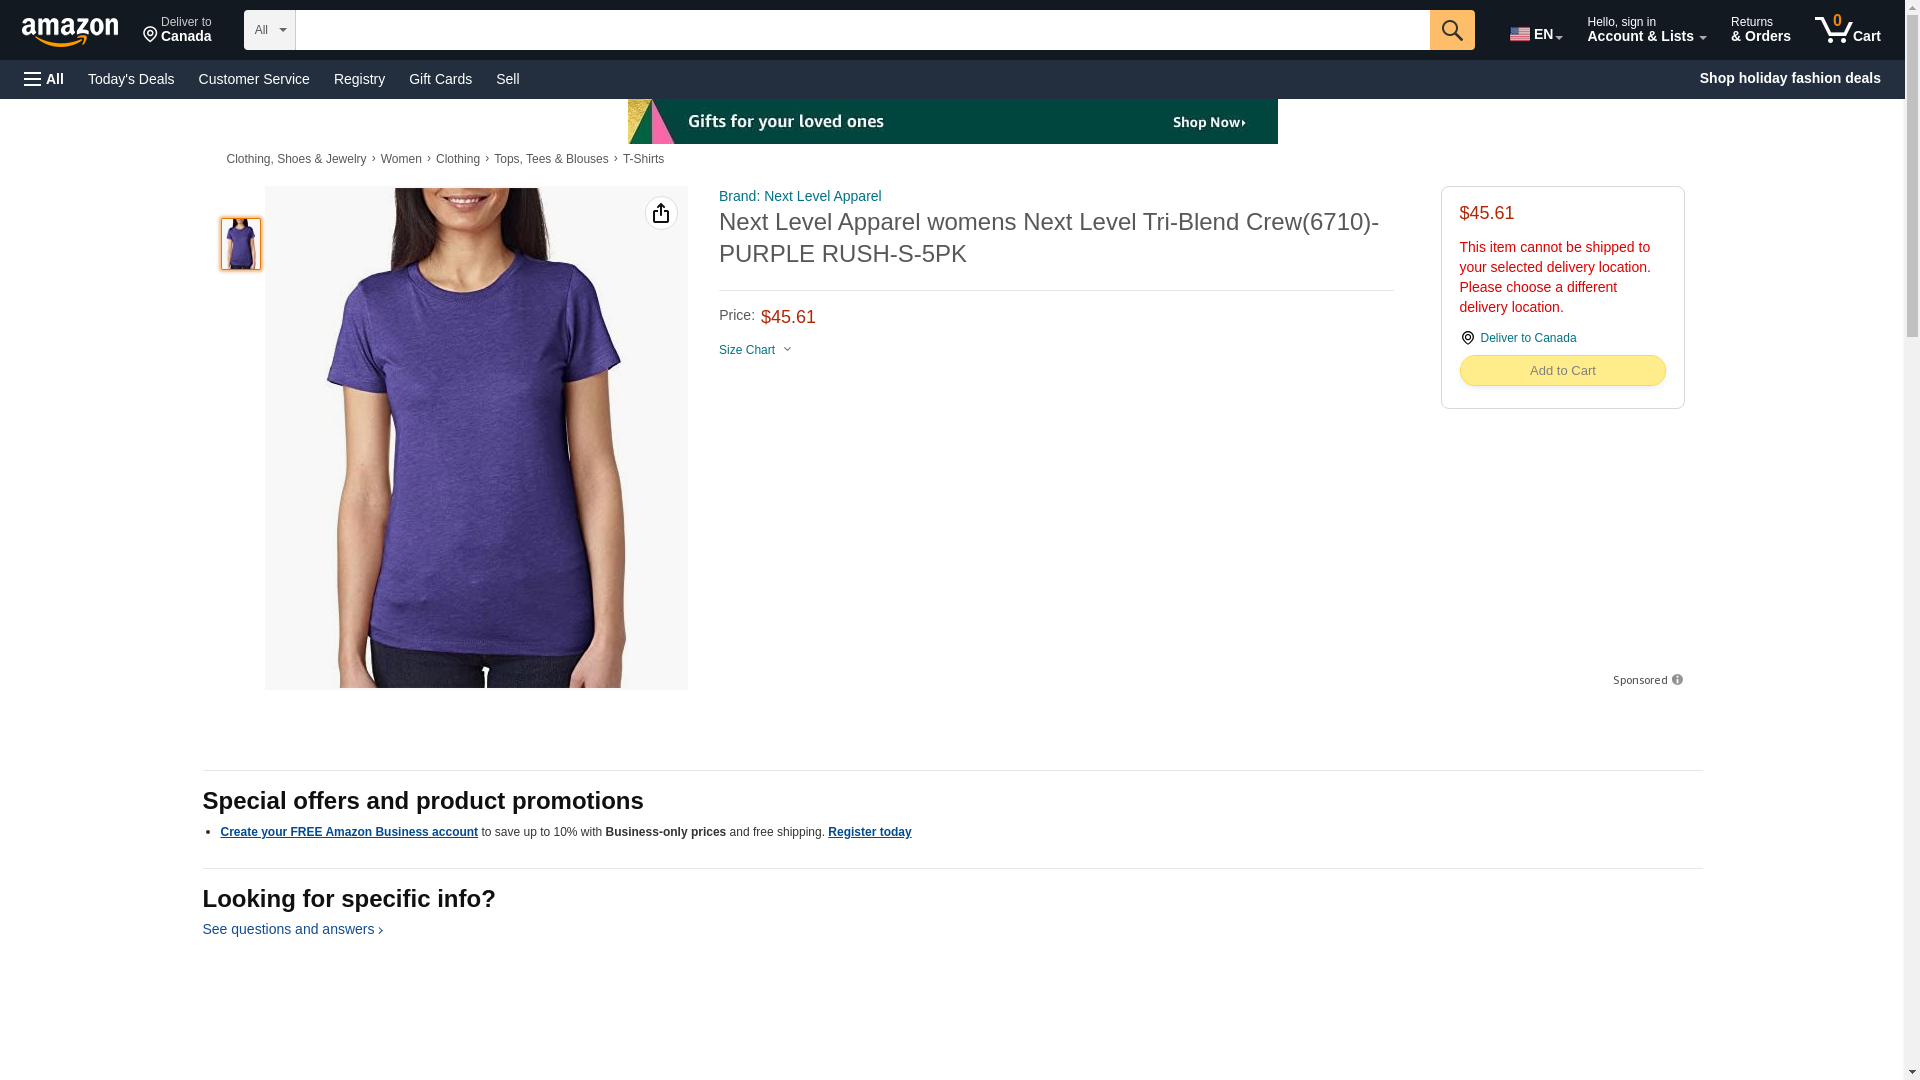The height and width of the screenshot is (1080, 1920).
Task: Click the Gifts for your loved ones banner
Action: 952,121
